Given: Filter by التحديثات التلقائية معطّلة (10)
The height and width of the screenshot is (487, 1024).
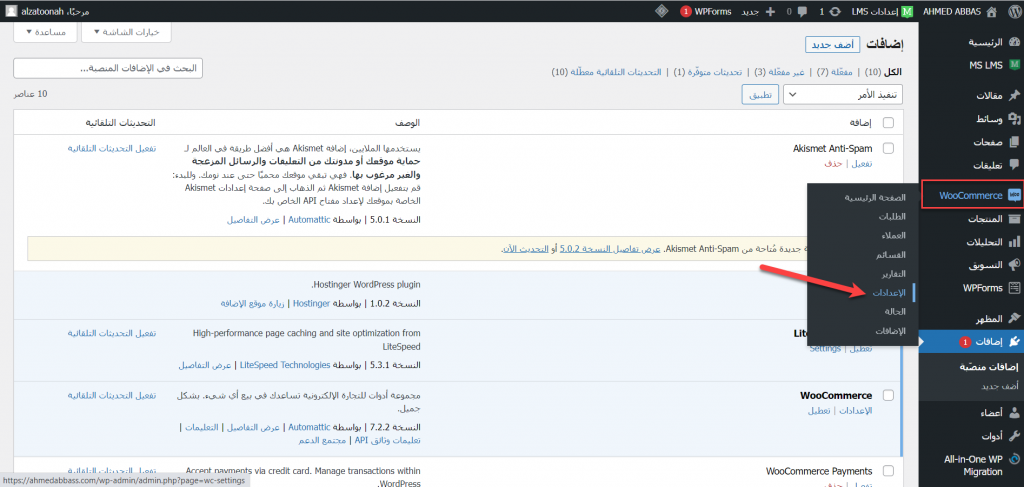Looking at the screenshot, I should pos(607,71).
